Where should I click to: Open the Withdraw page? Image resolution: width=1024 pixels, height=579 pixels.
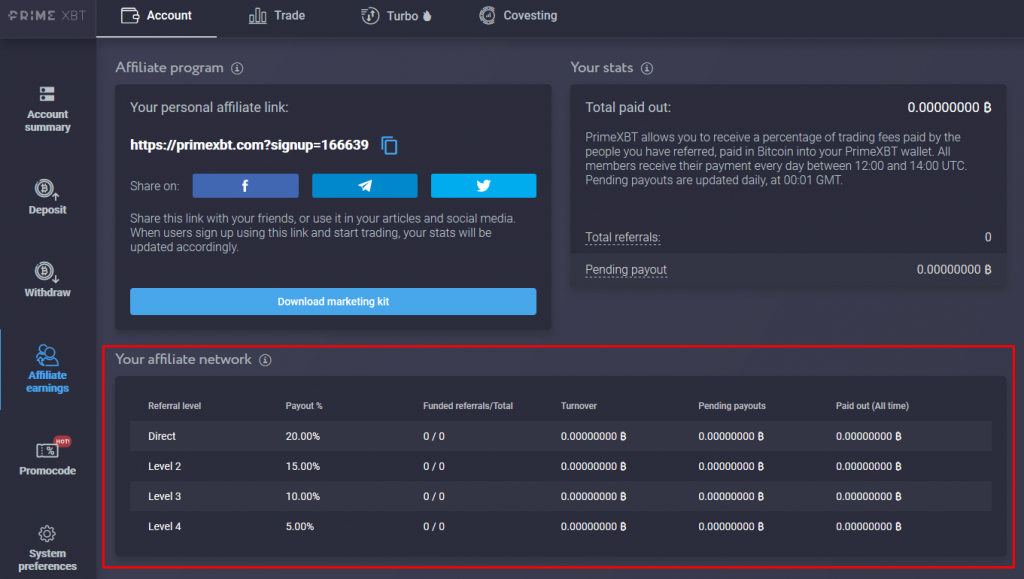tap(47, 279)
